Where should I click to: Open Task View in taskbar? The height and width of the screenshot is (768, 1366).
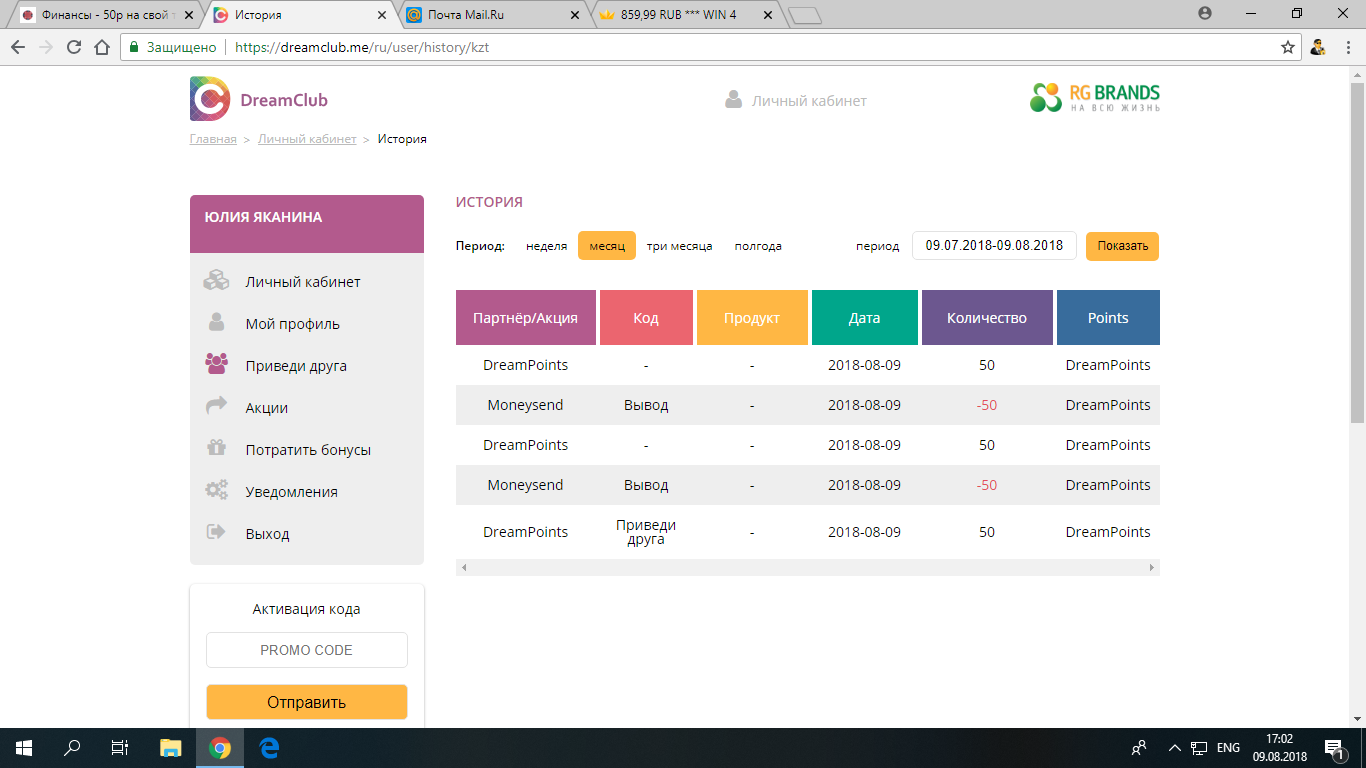click(120, 747)
